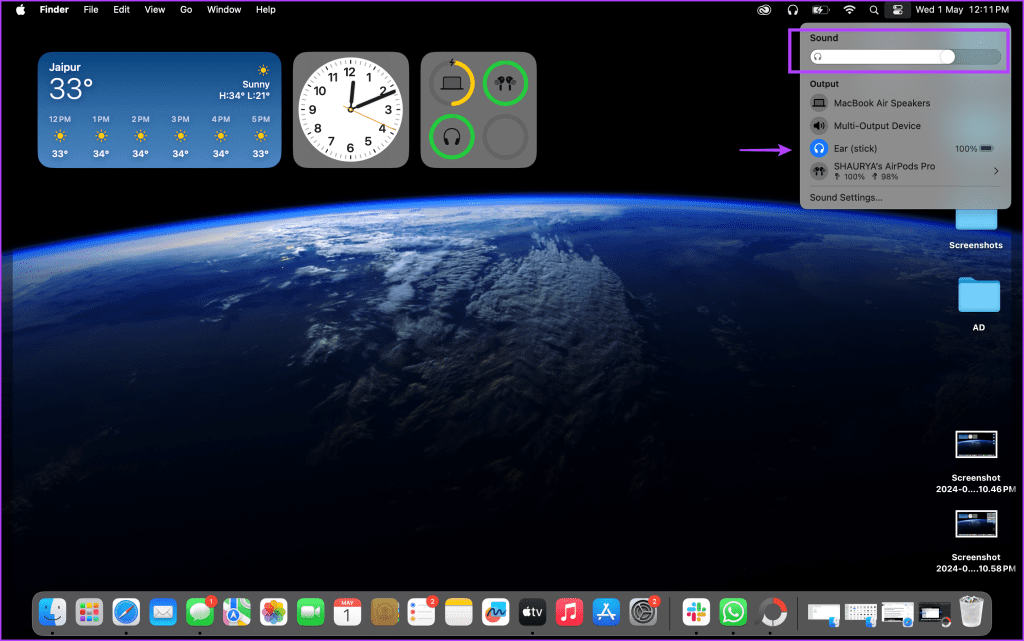Open System Settings from the dock
1024x641 pixels.
tap(643, 612)
